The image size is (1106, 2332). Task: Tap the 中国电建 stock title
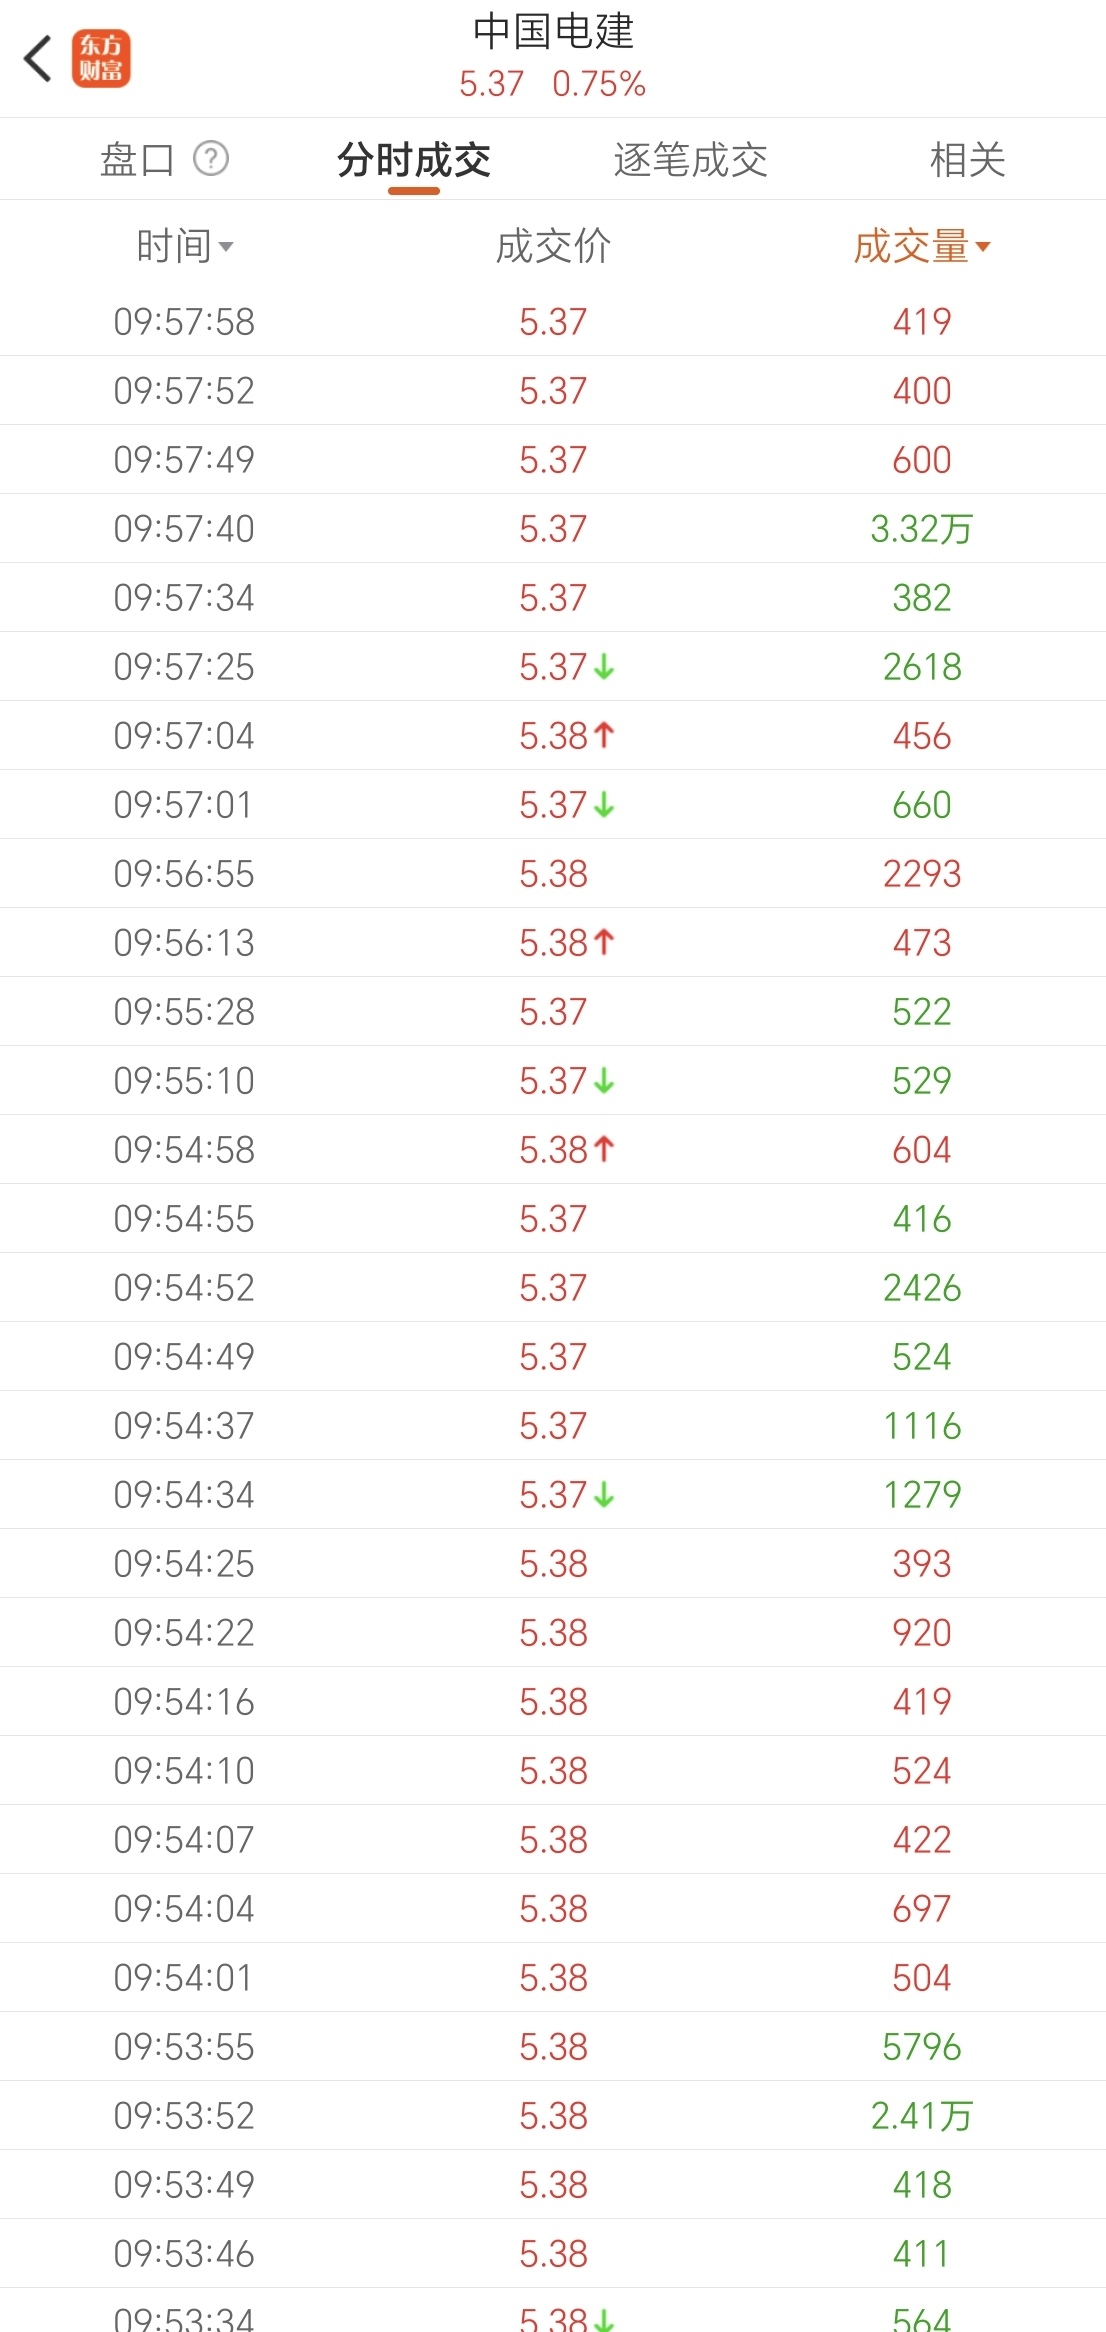tap(553, 32)
